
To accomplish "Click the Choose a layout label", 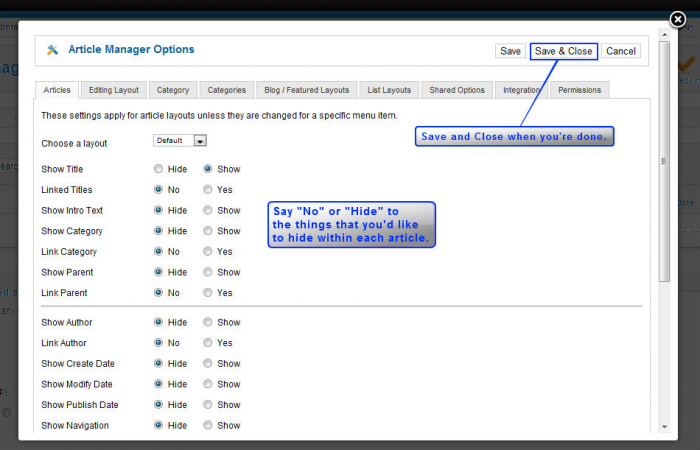I will [74, 144].
